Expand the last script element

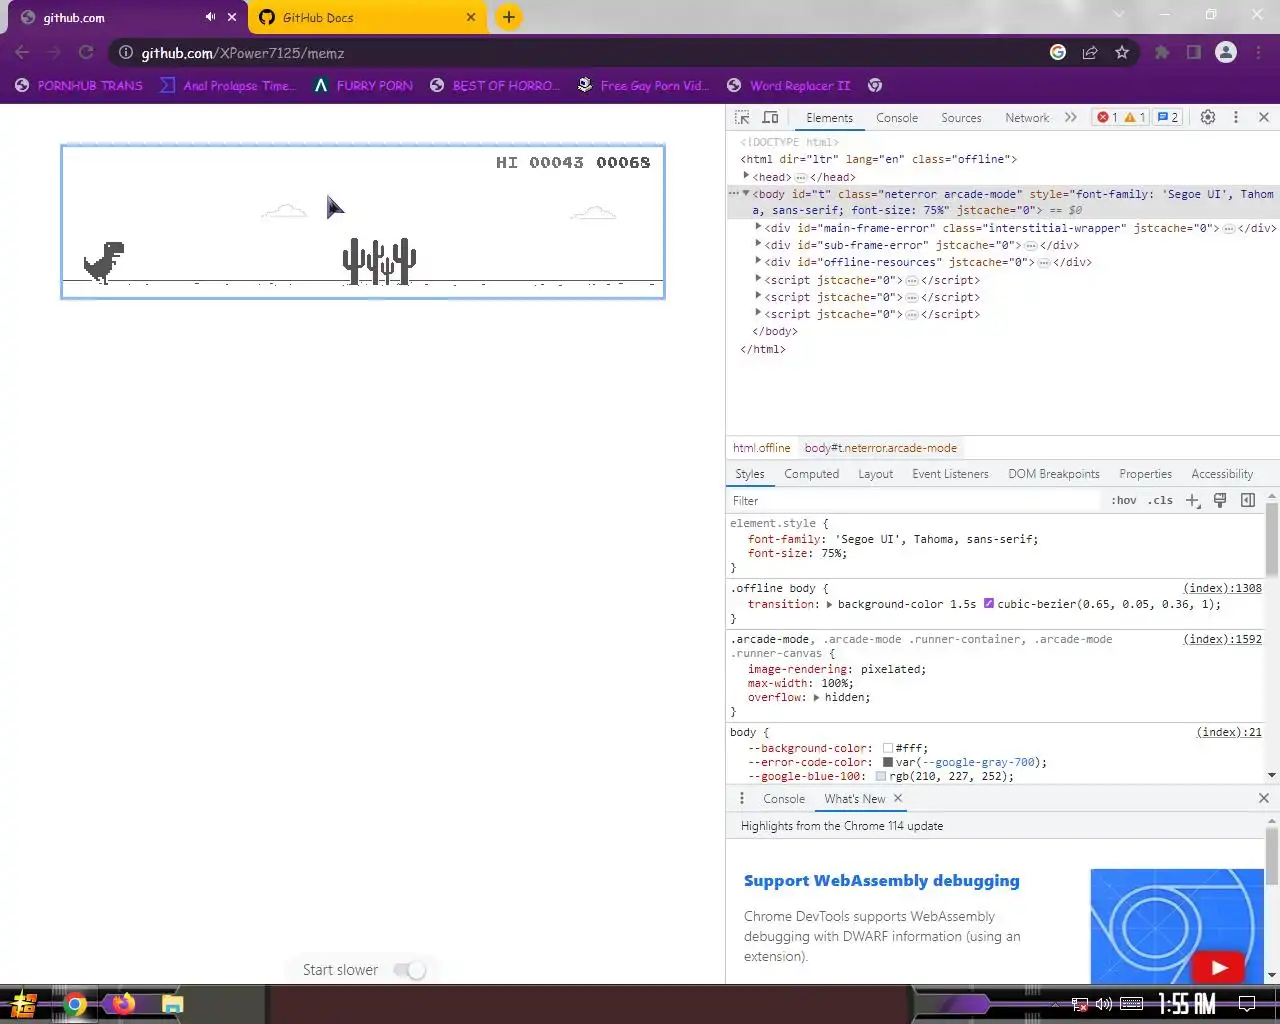tap(758, 313)
